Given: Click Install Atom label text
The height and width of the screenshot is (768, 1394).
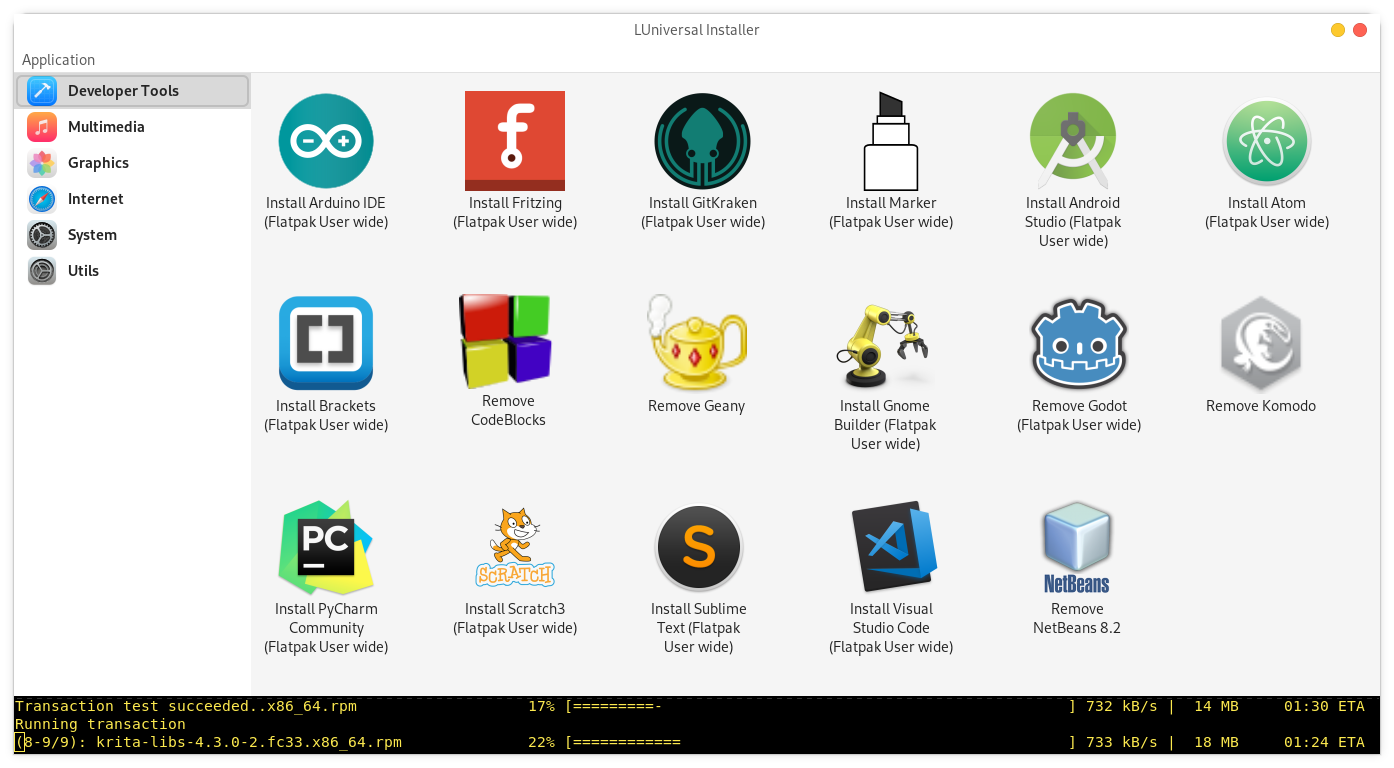Looking at the screenshot, I should click(x=1267, y=212).
